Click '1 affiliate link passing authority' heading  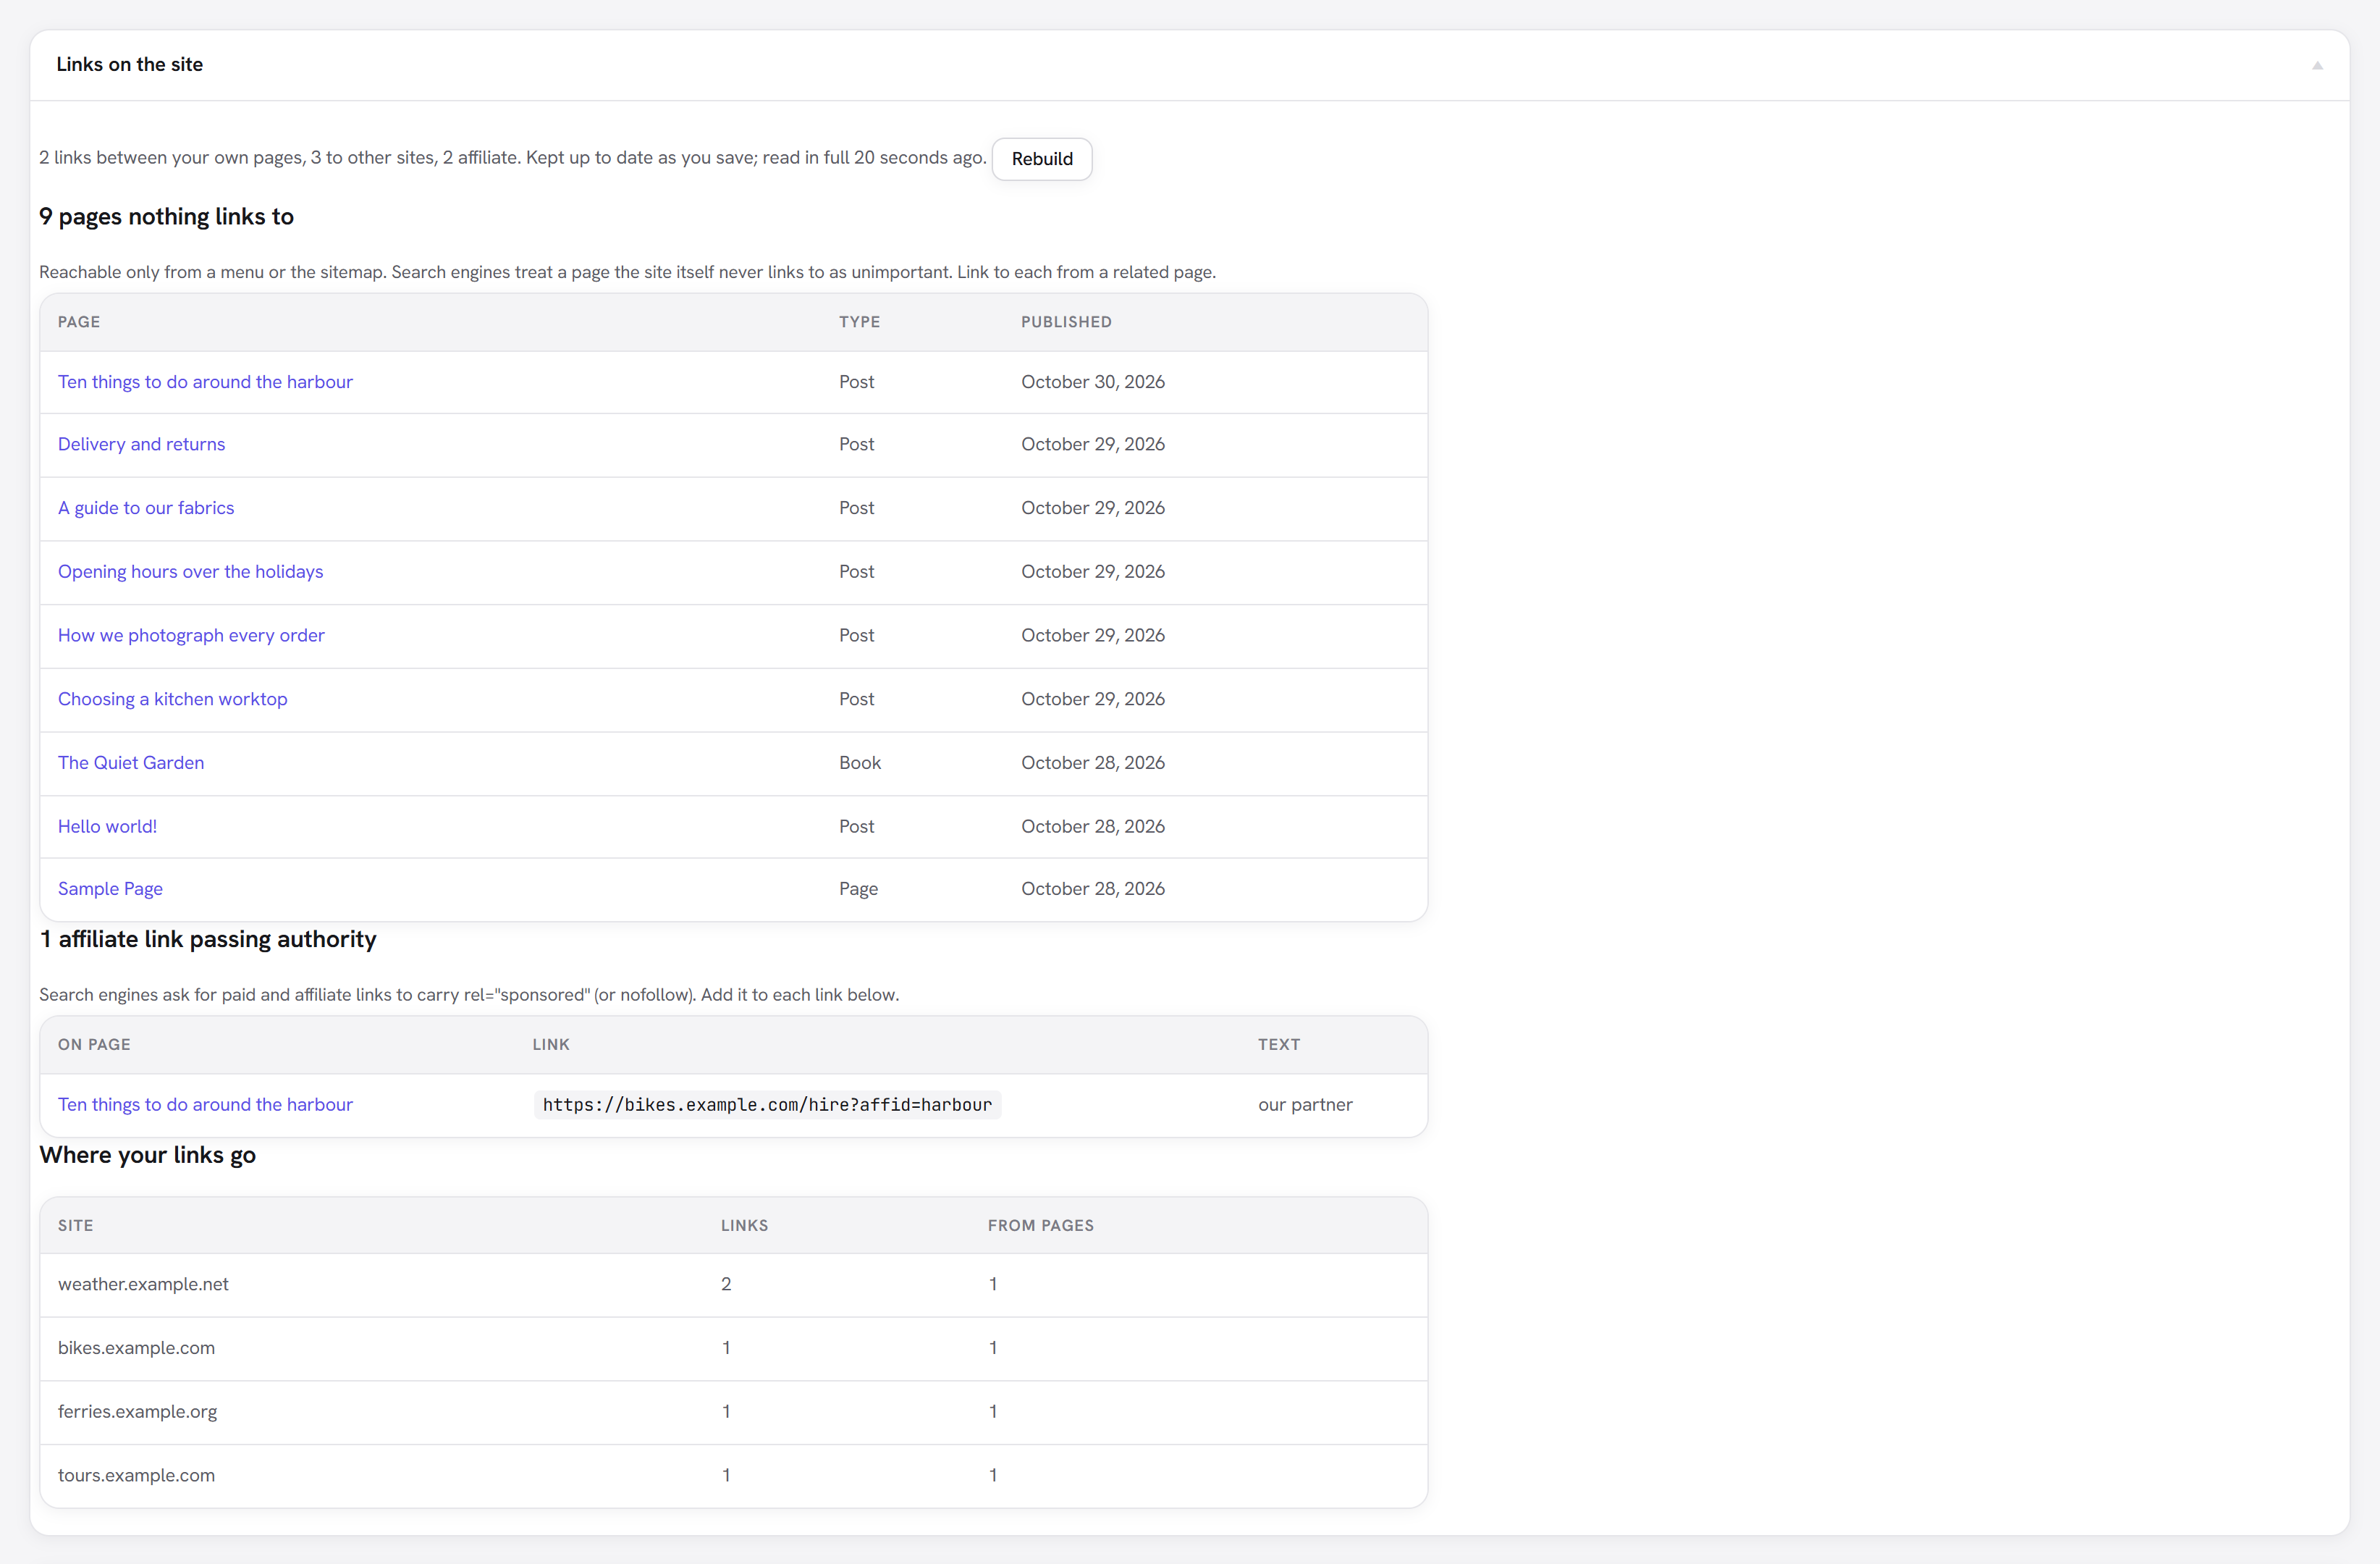(208, 940)
